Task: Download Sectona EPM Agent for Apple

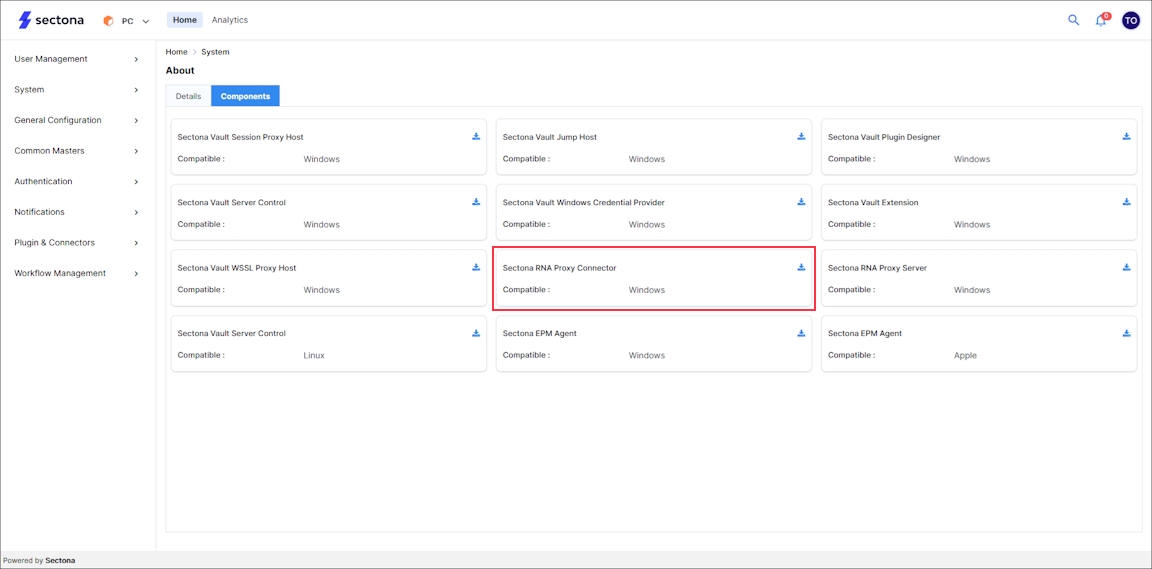Action: click(x=1126, y=333)
